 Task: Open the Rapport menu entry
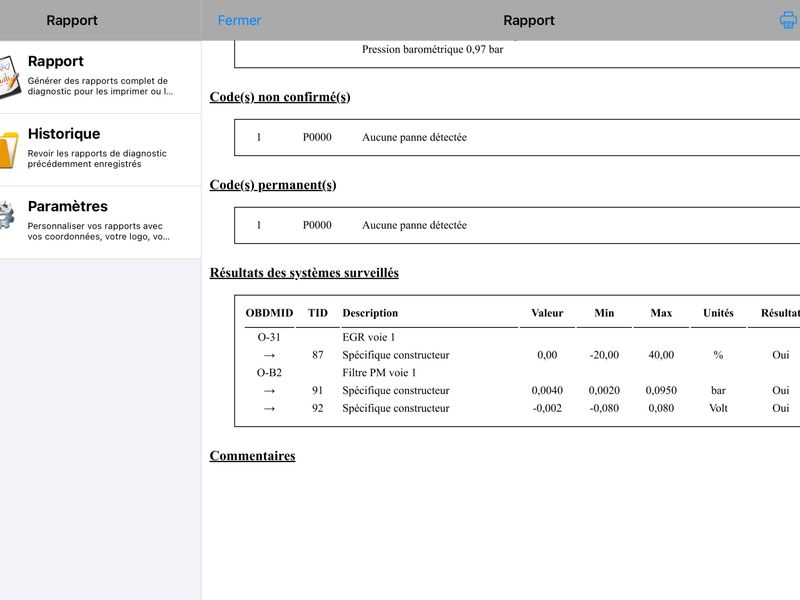point(101,77)
